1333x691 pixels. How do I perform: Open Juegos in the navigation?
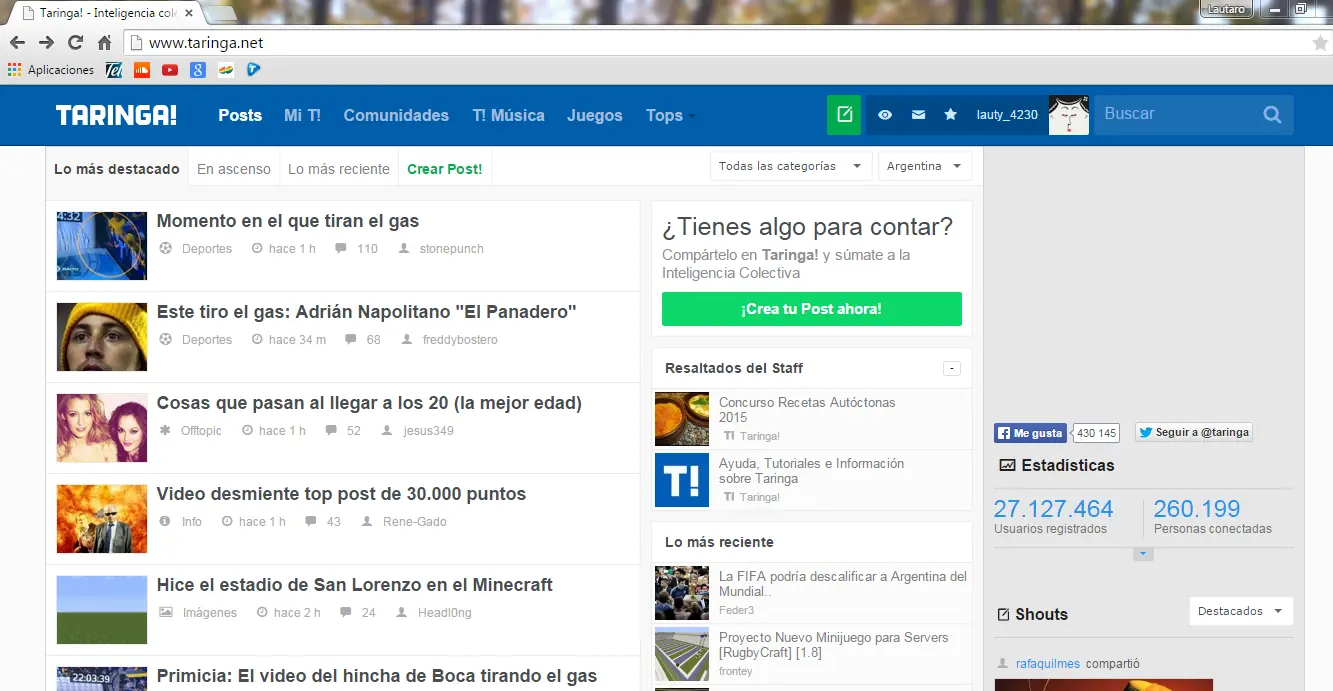click(594, 115)
